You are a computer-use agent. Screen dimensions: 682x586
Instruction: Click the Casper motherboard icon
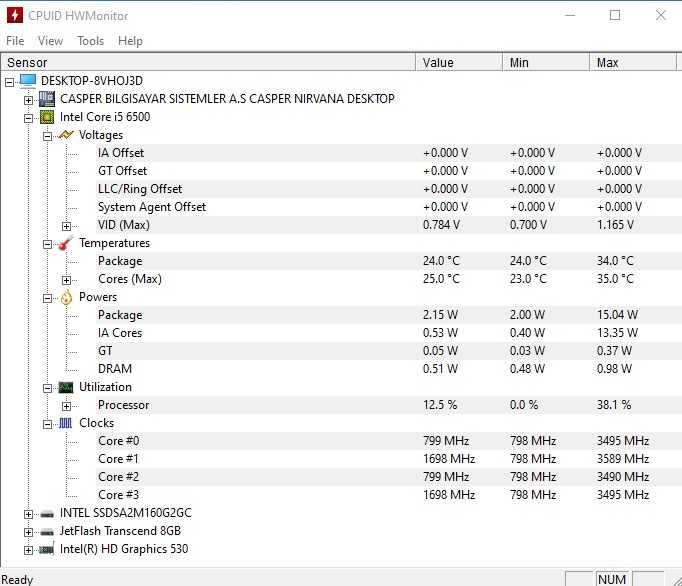(x=47, y=99)
